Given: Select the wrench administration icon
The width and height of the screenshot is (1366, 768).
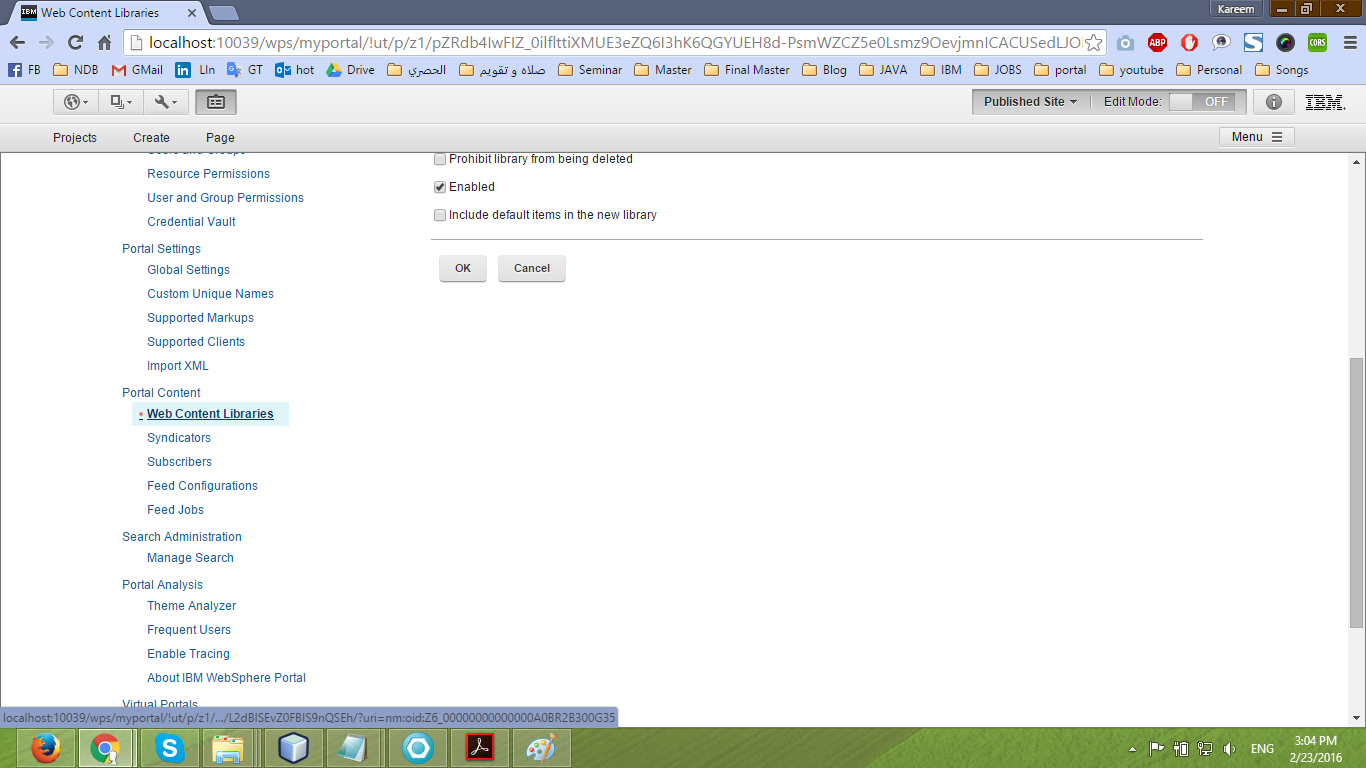Looking at the screenshot, I should (160, 101).
